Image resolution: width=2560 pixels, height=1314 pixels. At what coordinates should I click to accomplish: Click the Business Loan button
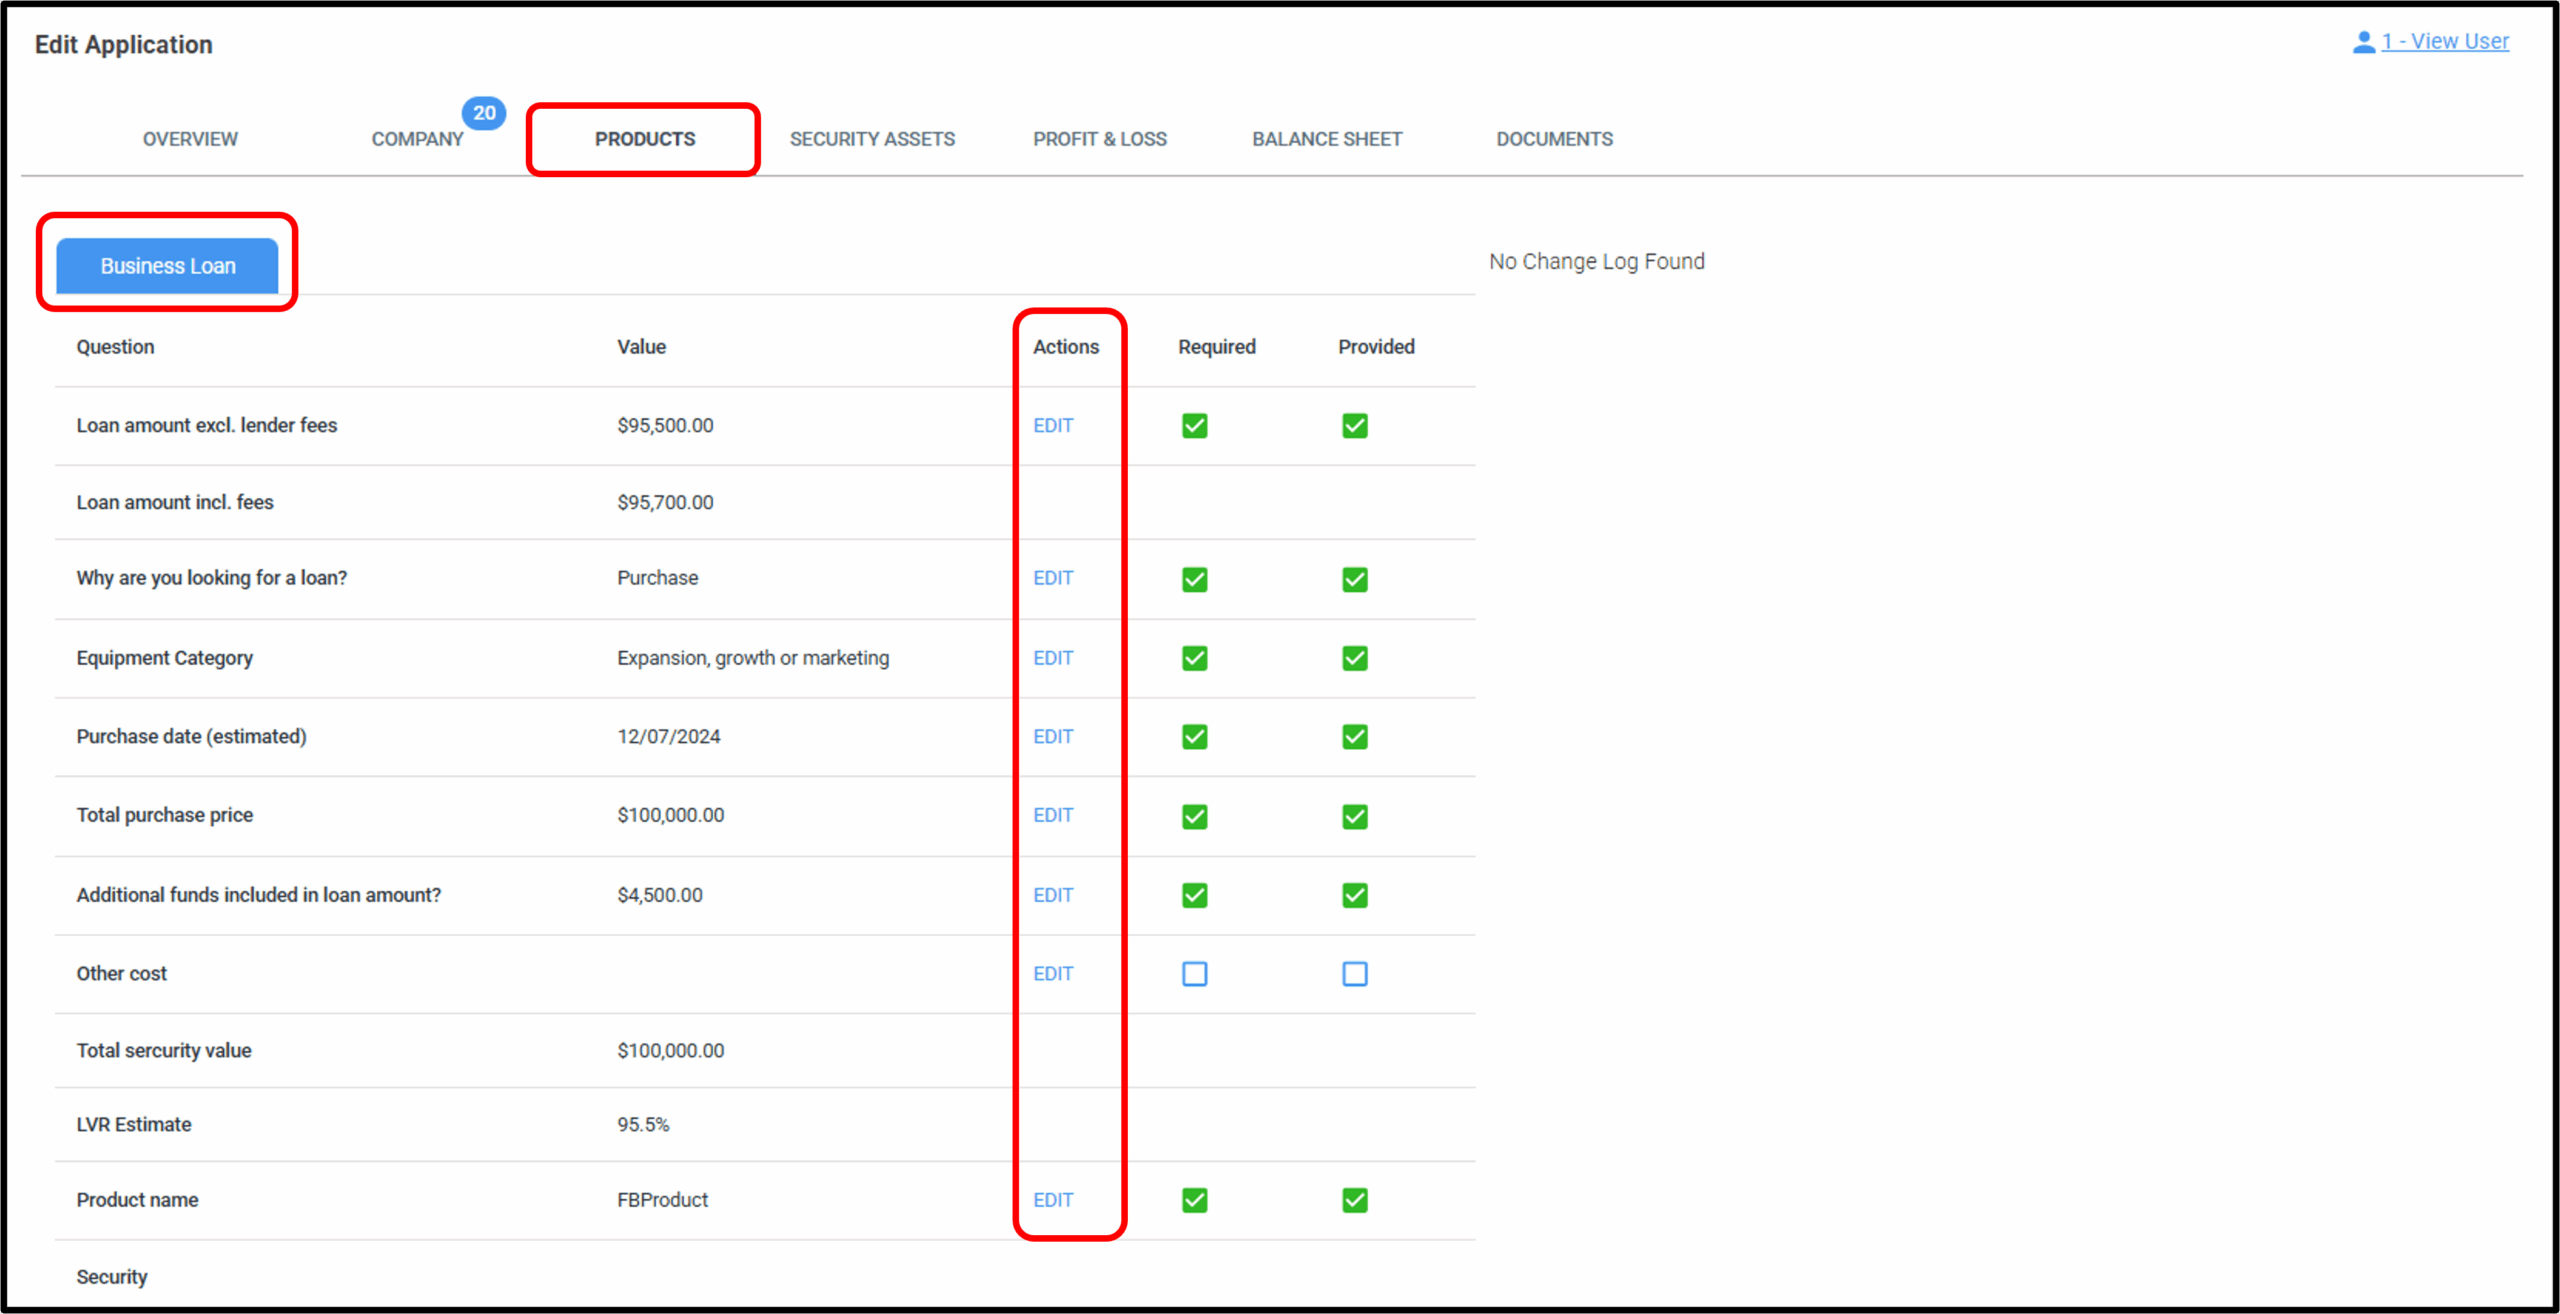click(167, 266)
